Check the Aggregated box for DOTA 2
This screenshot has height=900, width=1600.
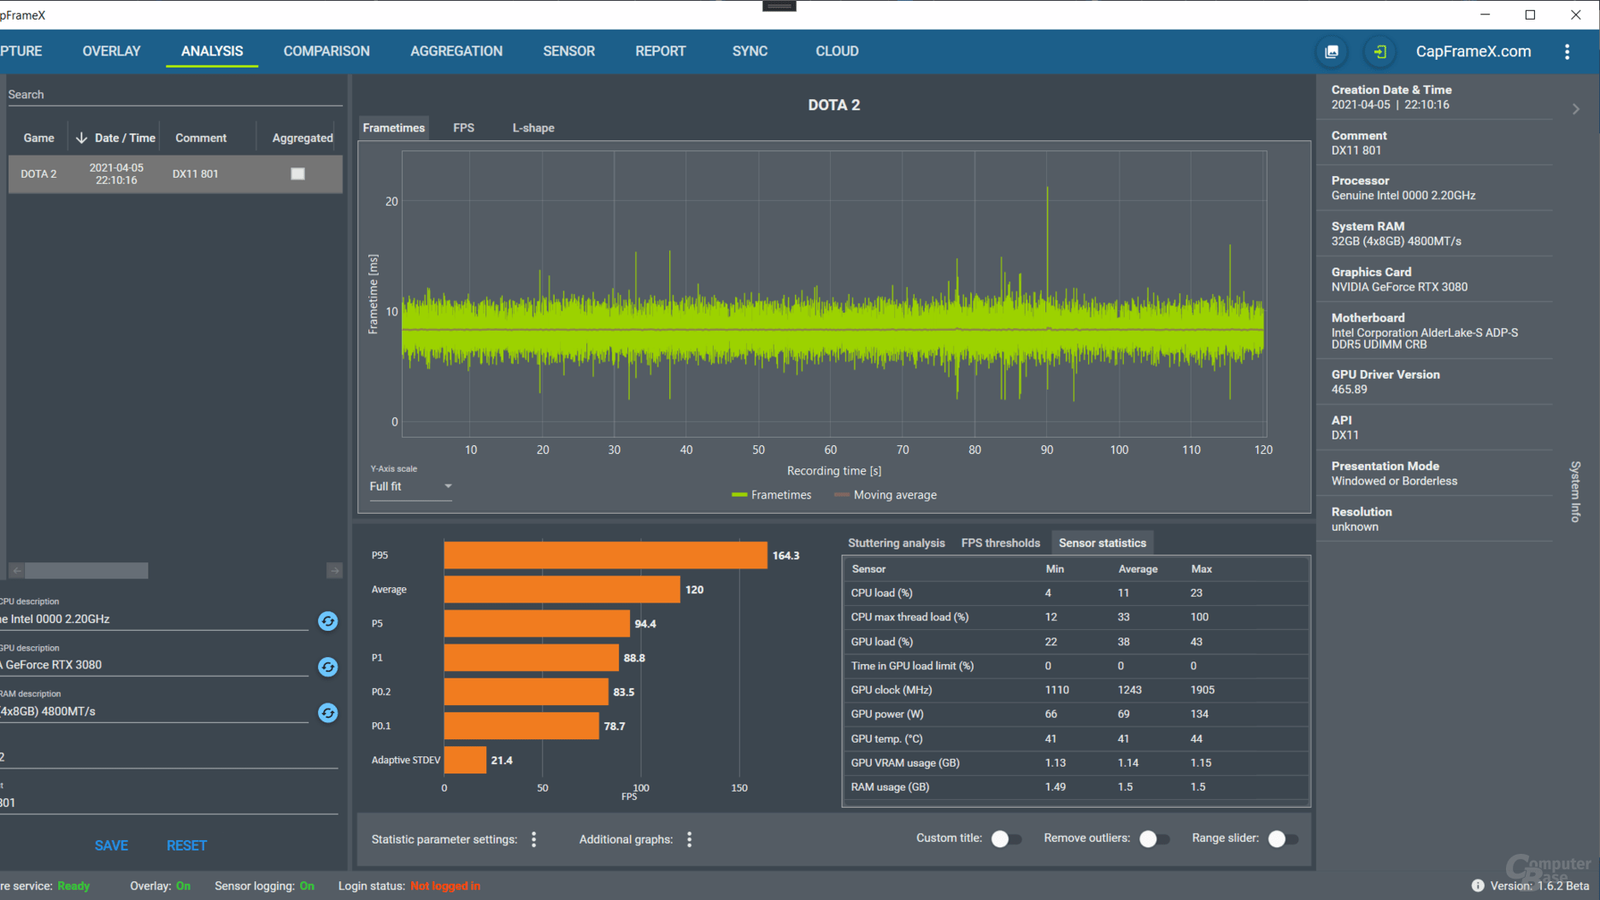pyautogui.click(x=298, y=174)
